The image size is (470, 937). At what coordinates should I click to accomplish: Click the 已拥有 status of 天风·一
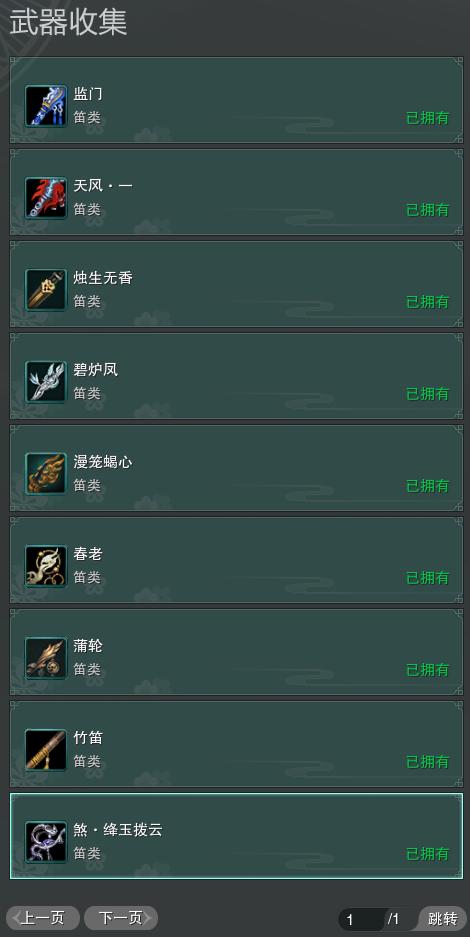tap(428, 210)
